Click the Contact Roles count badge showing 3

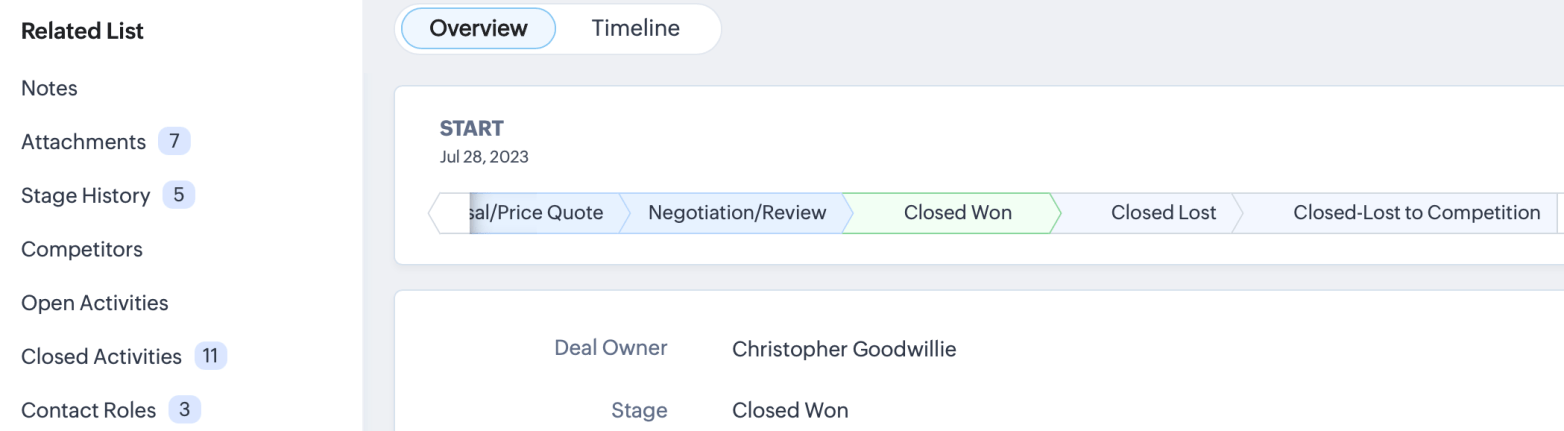coord(184,409)
